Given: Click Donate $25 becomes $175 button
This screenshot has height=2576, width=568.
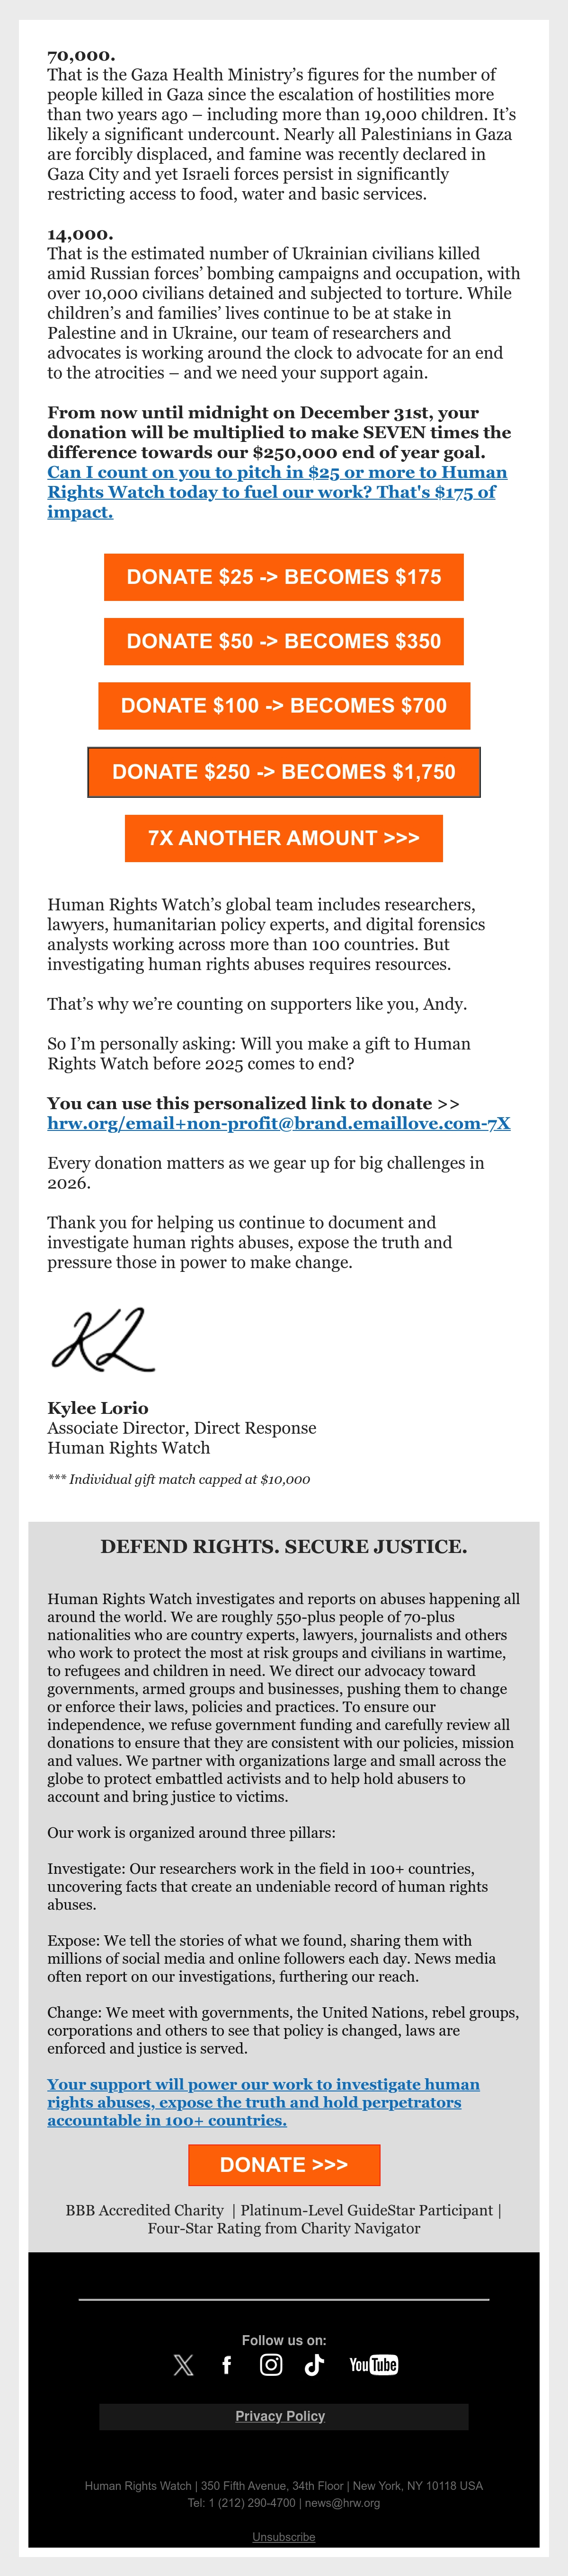Looking at the screenshot, I should 284,577.
